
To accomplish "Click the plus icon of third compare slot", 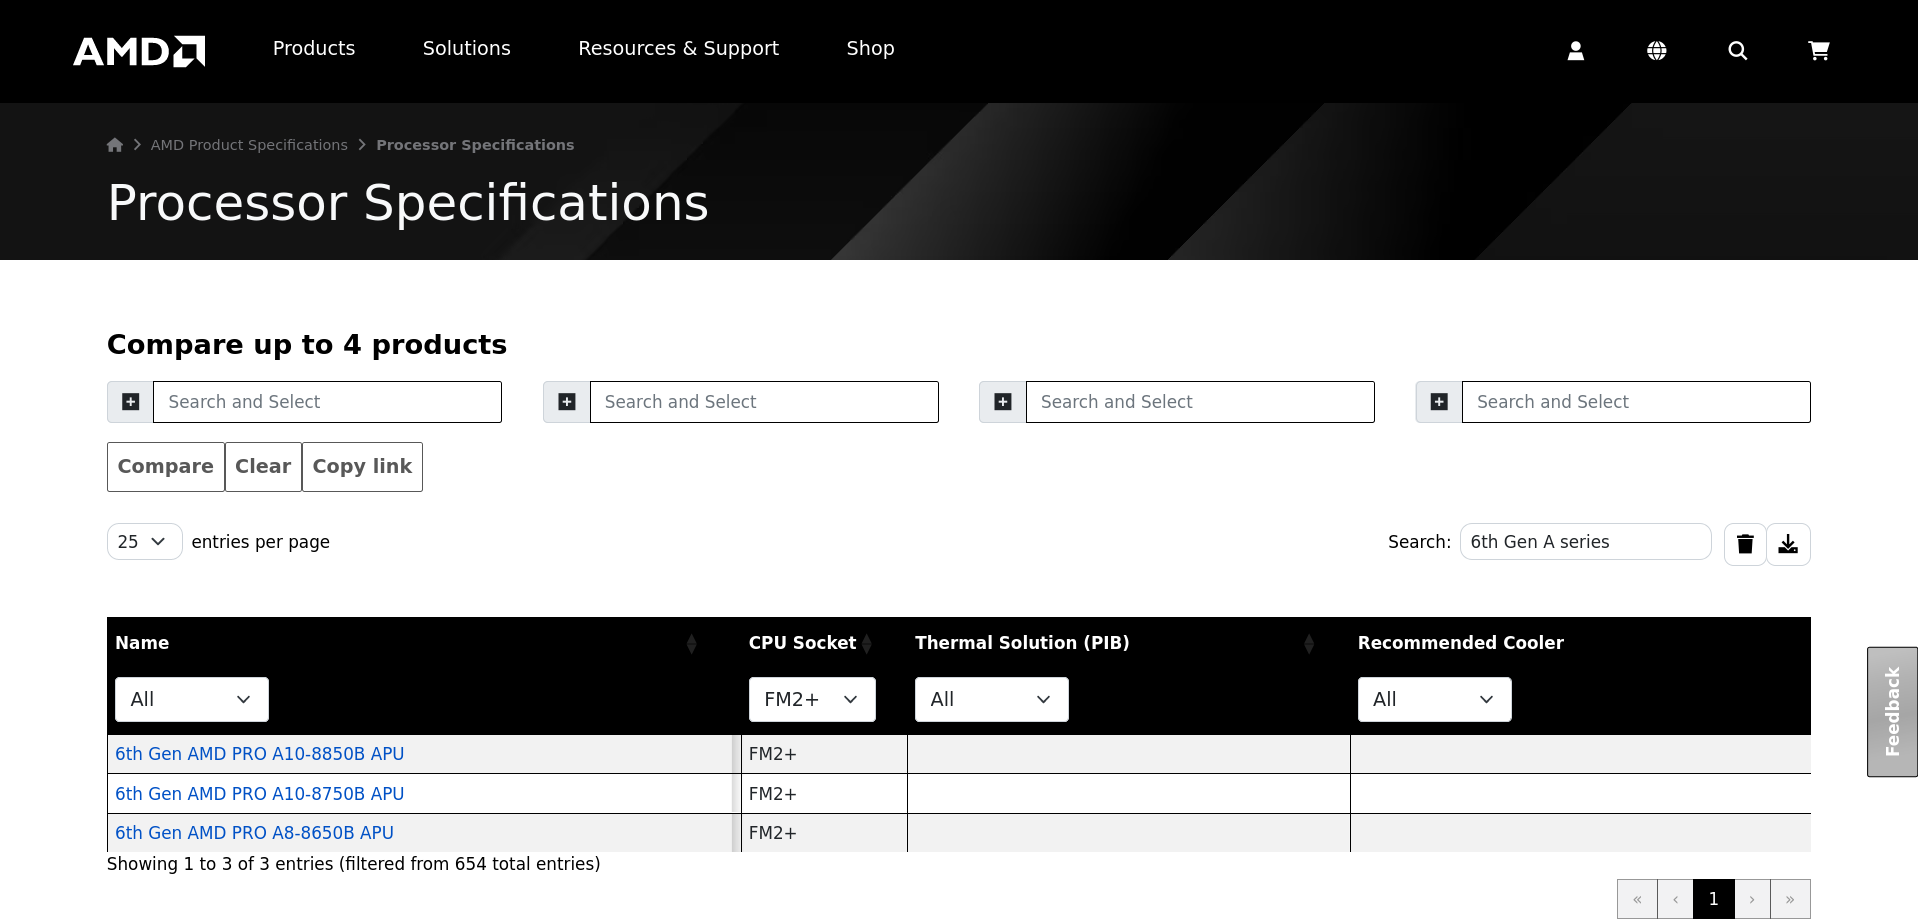I will 1003,402.
